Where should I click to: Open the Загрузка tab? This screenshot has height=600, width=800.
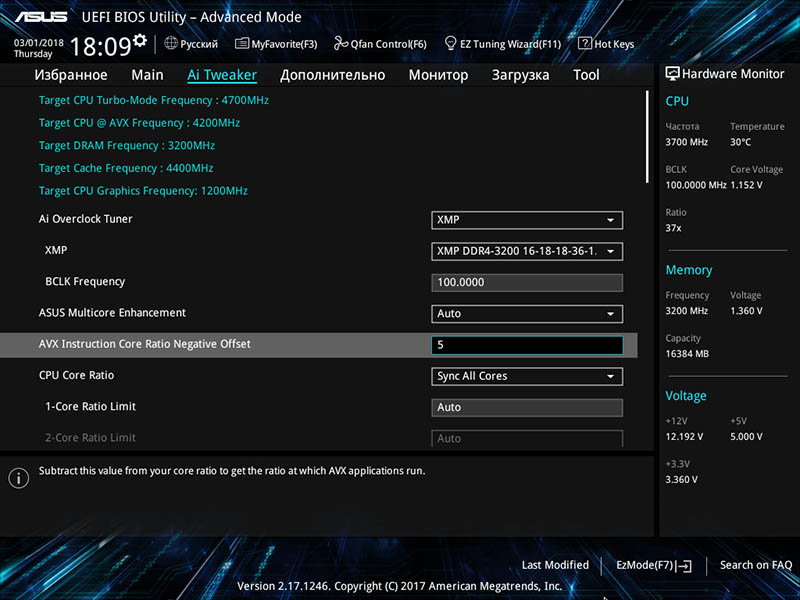point(520,75)
